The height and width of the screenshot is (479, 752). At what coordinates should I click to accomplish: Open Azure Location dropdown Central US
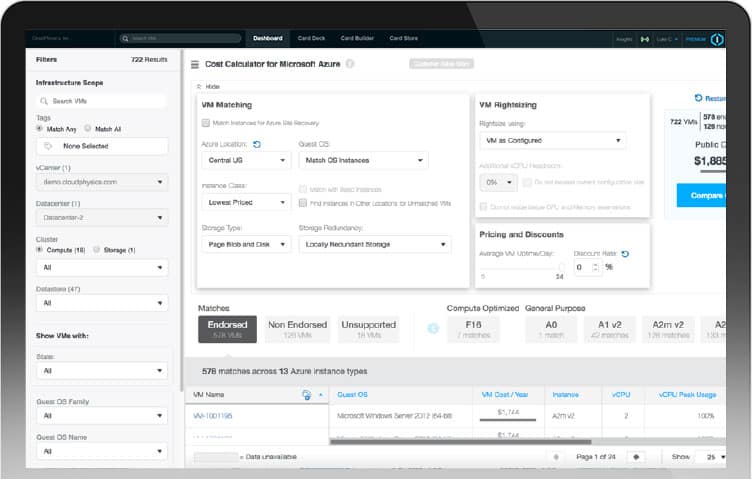click(246, 160)
